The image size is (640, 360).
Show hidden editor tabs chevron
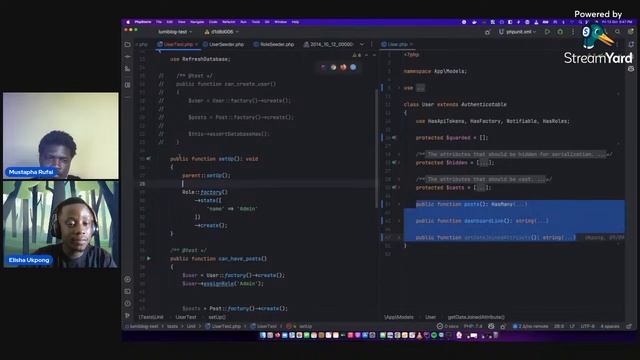click(362, 44)
